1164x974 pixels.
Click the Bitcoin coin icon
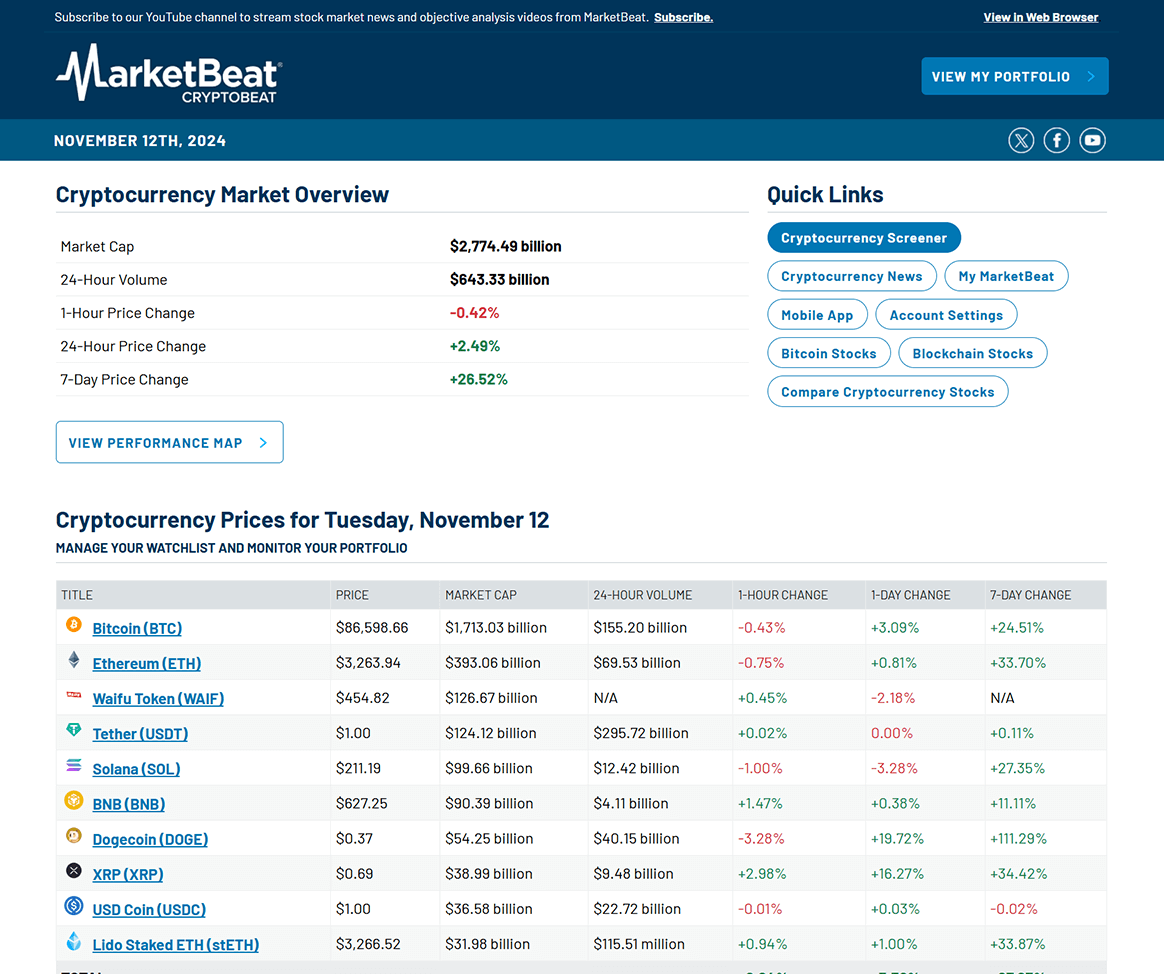(74, 625)
